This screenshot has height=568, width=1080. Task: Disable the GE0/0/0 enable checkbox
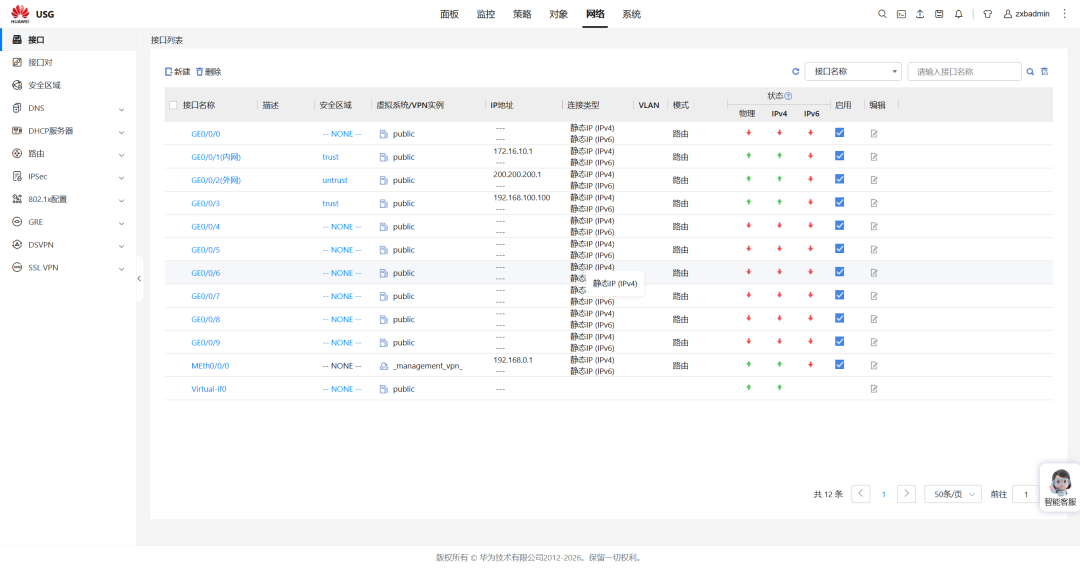[839, 133]
